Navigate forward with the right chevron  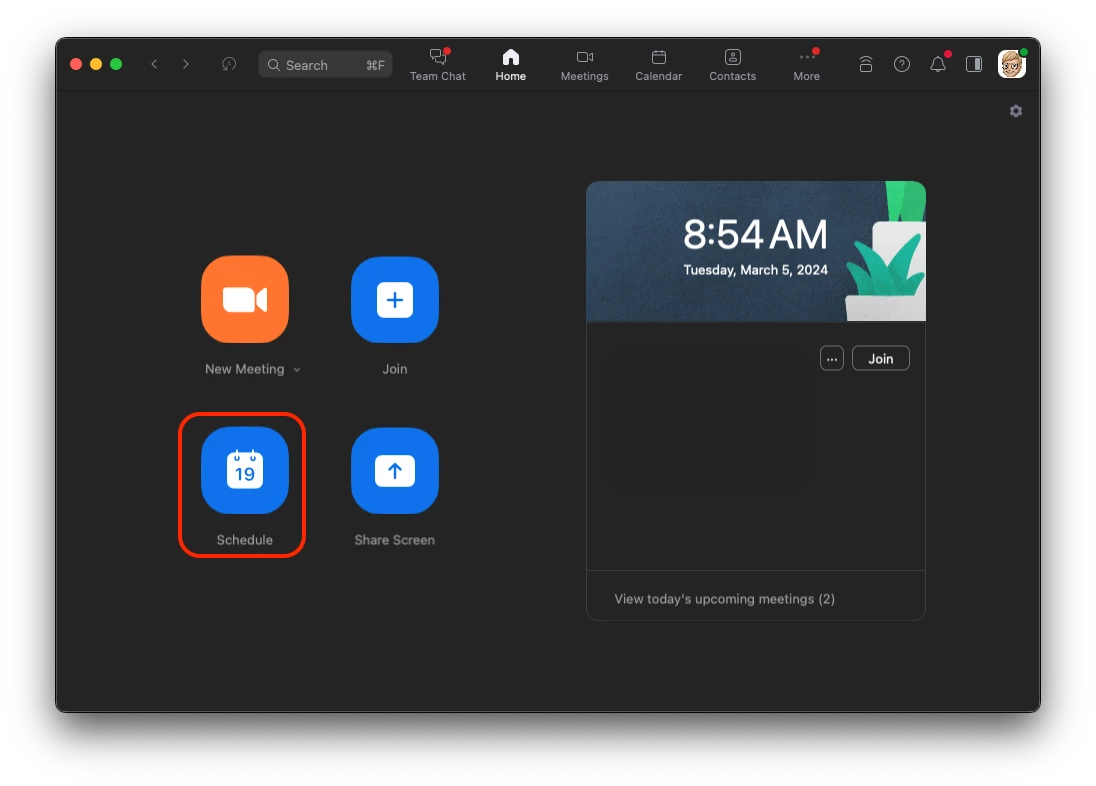coord(185,64)
